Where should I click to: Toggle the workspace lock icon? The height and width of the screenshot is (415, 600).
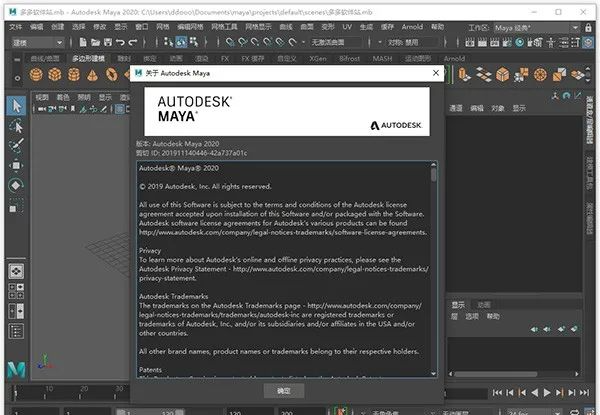588,28
